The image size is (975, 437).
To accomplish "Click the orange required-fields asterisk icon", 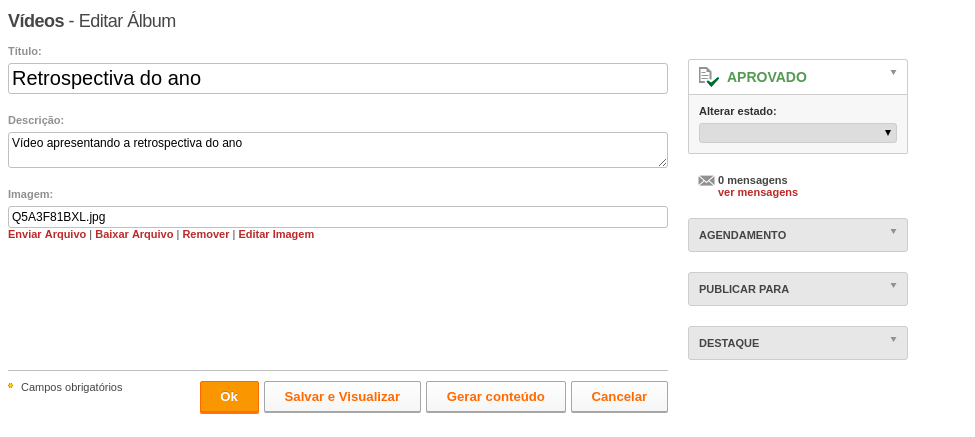I will coord(11,386).
